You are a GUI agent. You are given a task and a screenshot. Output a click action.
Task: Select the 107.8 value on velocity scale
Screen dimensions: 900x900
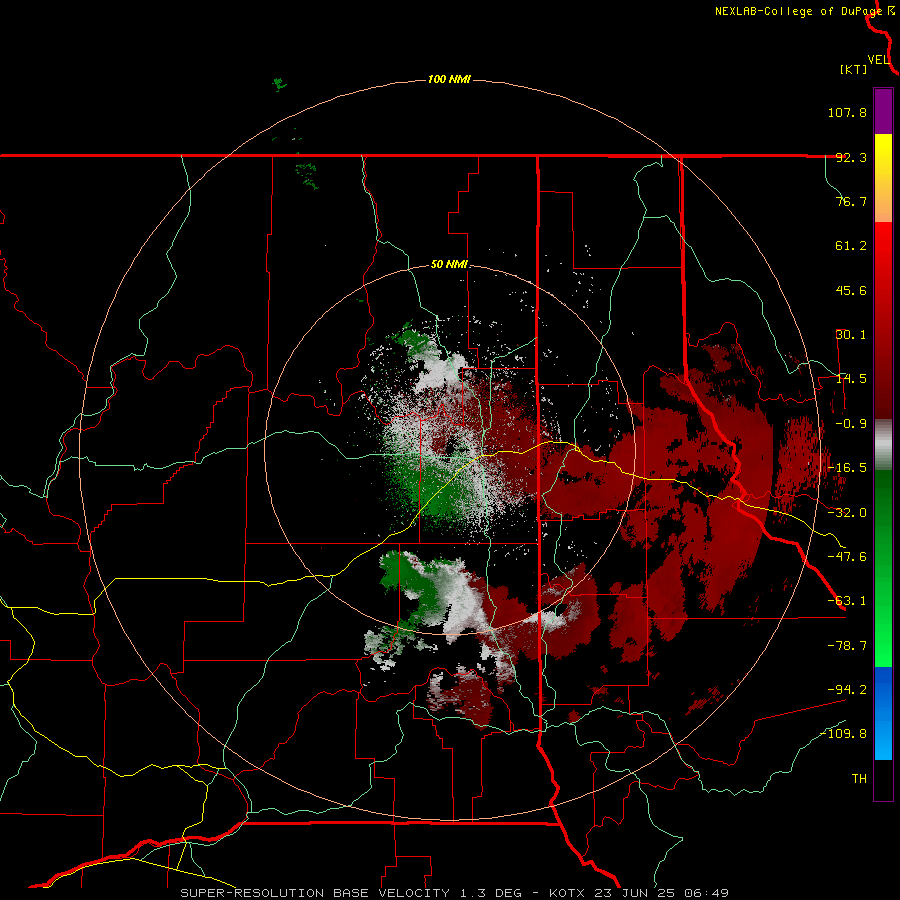(x=847, y=112)
